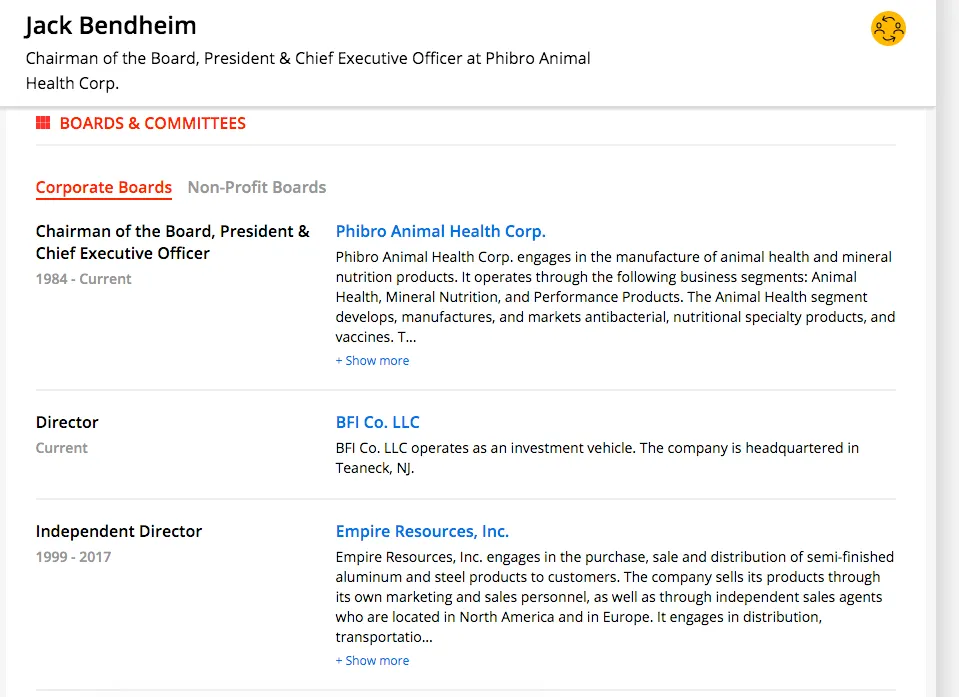Image resolution: width=959 pixels, height=697 pixels.
Task: Click the red grid icon beside Boards & Committees
Action: coord(43,123)
